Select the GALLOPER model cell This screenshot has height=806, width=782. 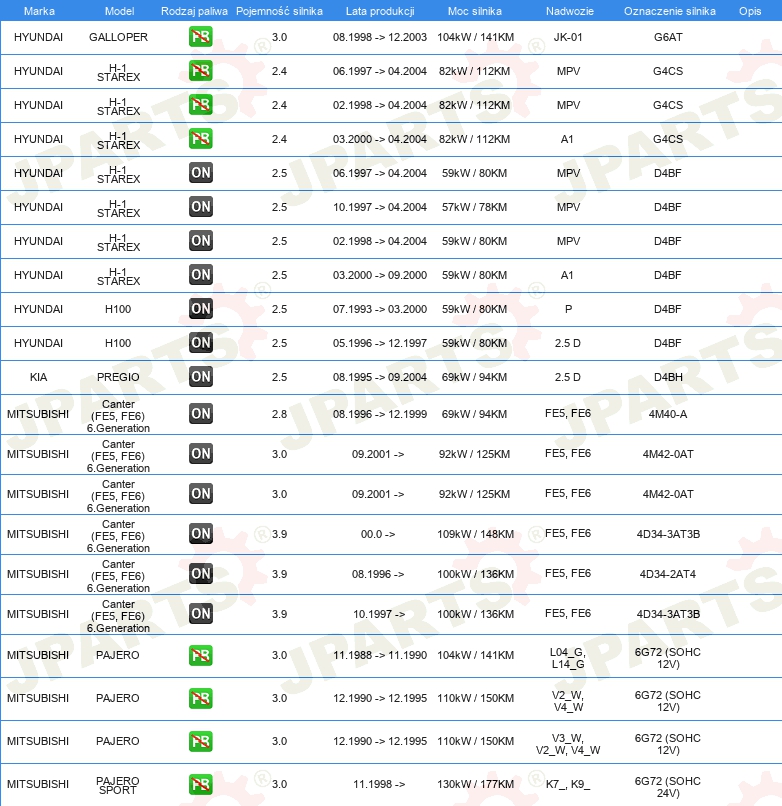tap(118, 37)
